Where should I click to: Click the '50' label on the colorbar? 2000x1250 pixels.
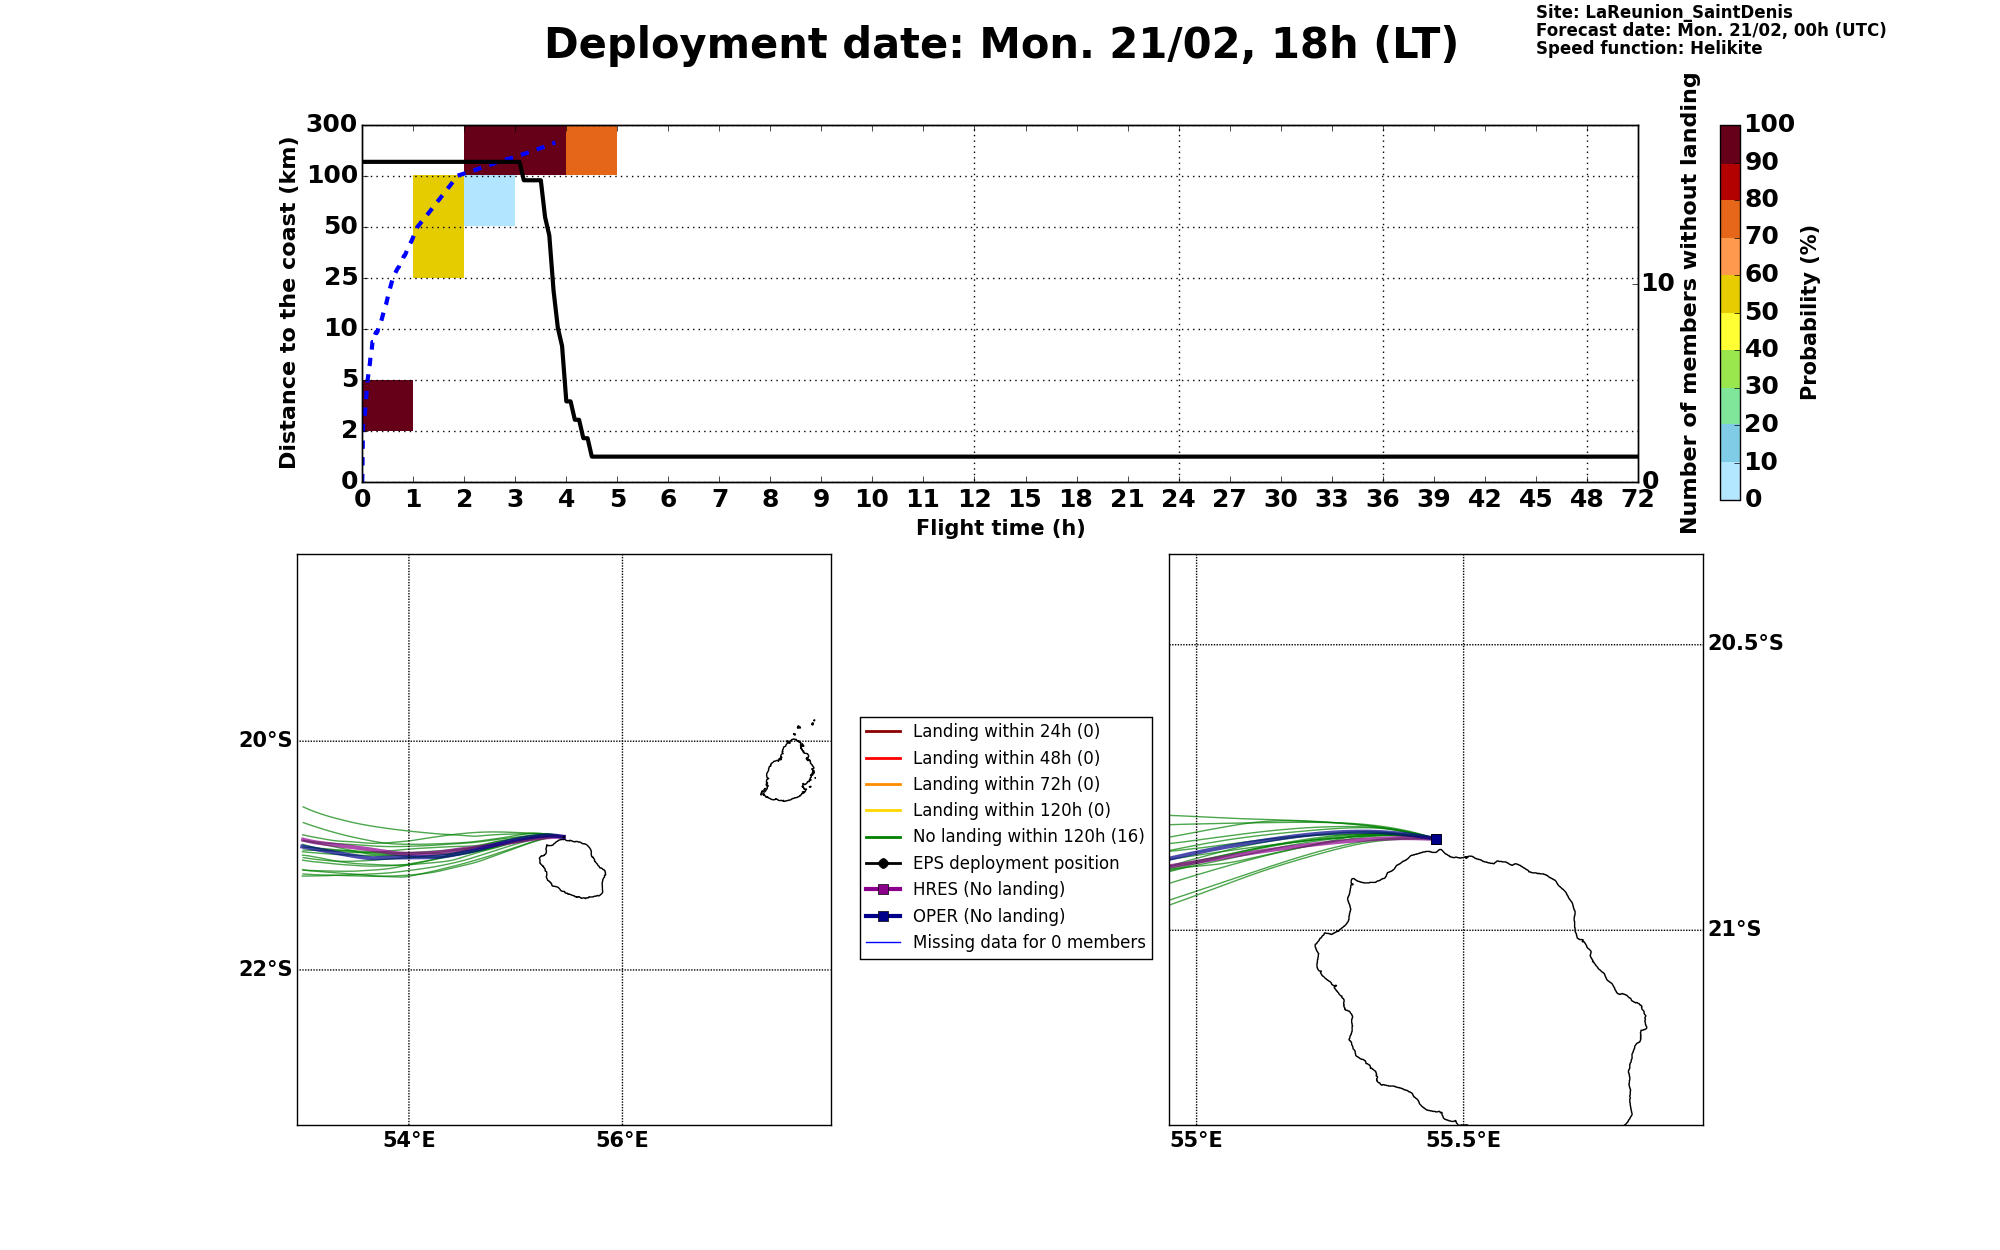(1762, 312)
